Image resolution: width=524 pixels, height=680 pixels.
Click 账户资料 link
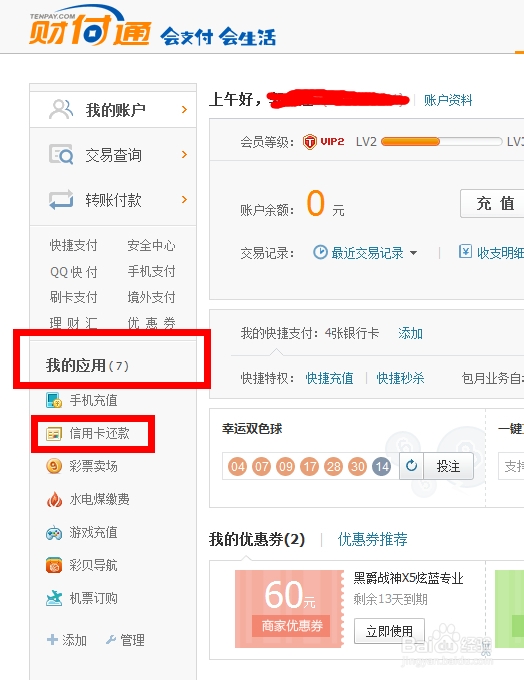[448, 100]
